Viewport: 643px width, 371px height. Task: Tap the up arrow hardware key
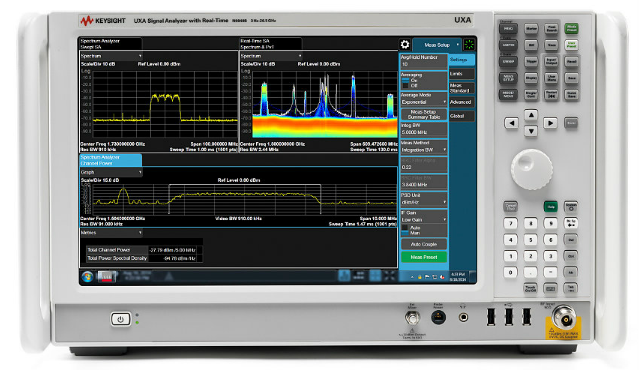coord(531,115)
